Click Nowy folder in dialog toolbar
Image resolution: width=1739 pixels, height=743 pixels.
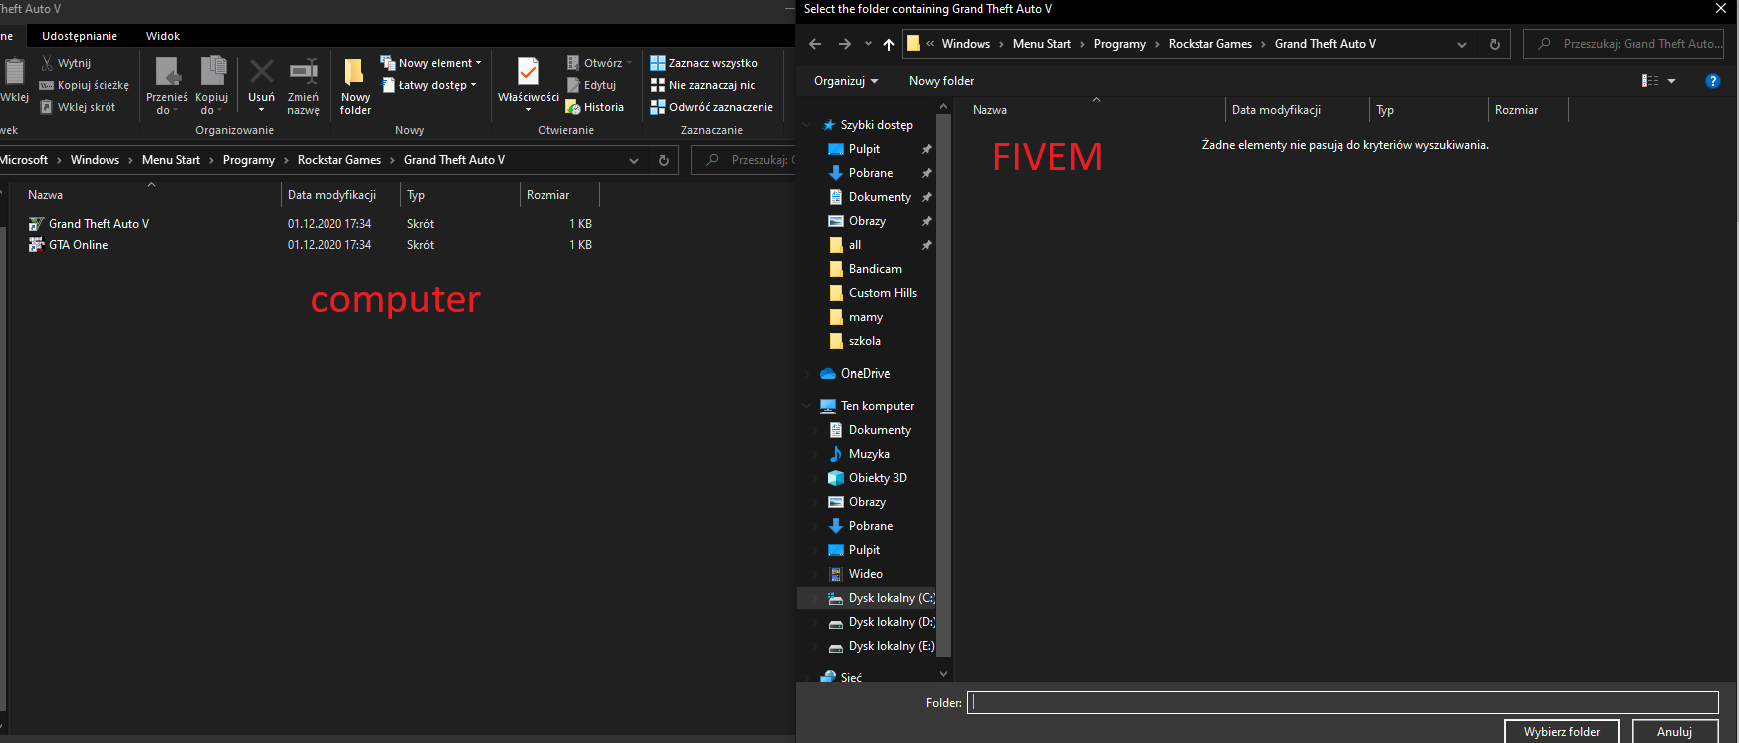pos(941,81)
